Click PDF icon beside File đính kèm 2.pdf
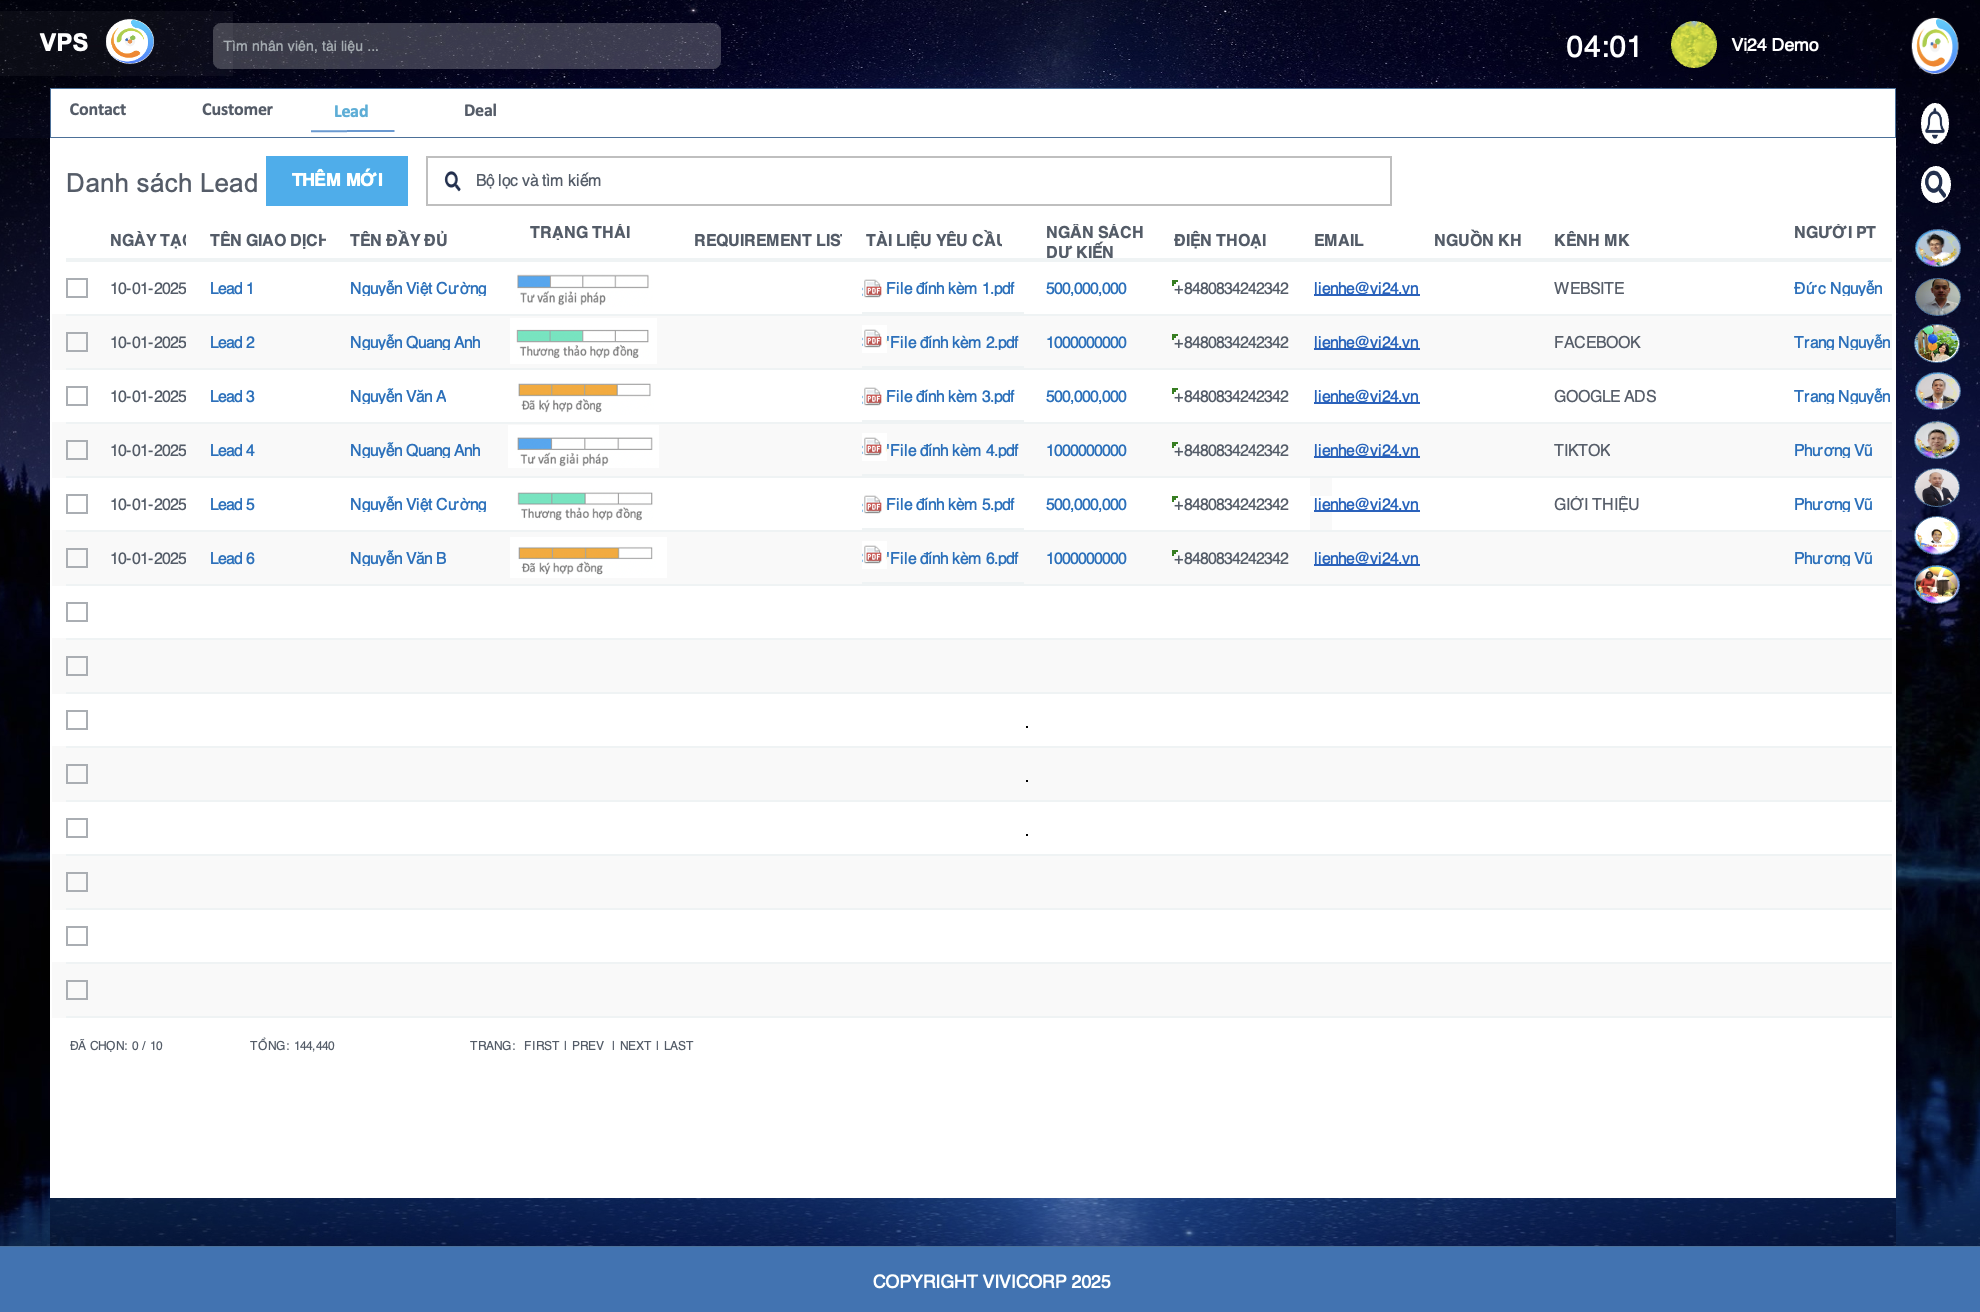Screen dimensions: 1980x1312 [x=873, y=340]
